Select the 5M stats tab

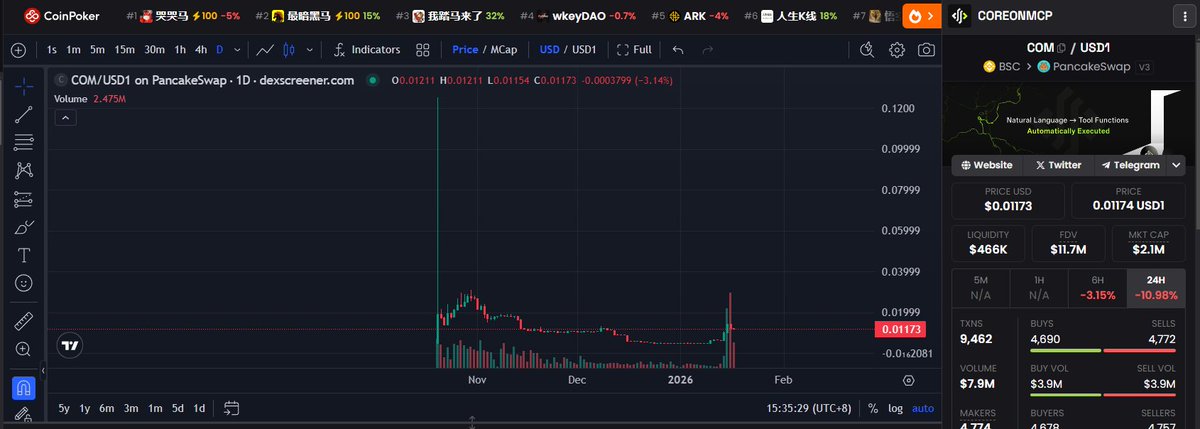point(980,287)
